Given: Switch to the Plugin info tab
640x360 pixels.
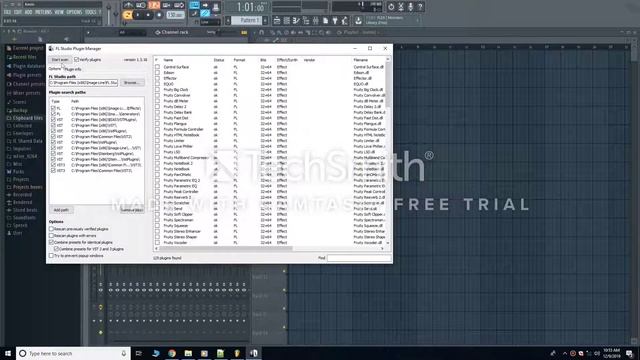Looking at the screenshot, I should point(73,69).
